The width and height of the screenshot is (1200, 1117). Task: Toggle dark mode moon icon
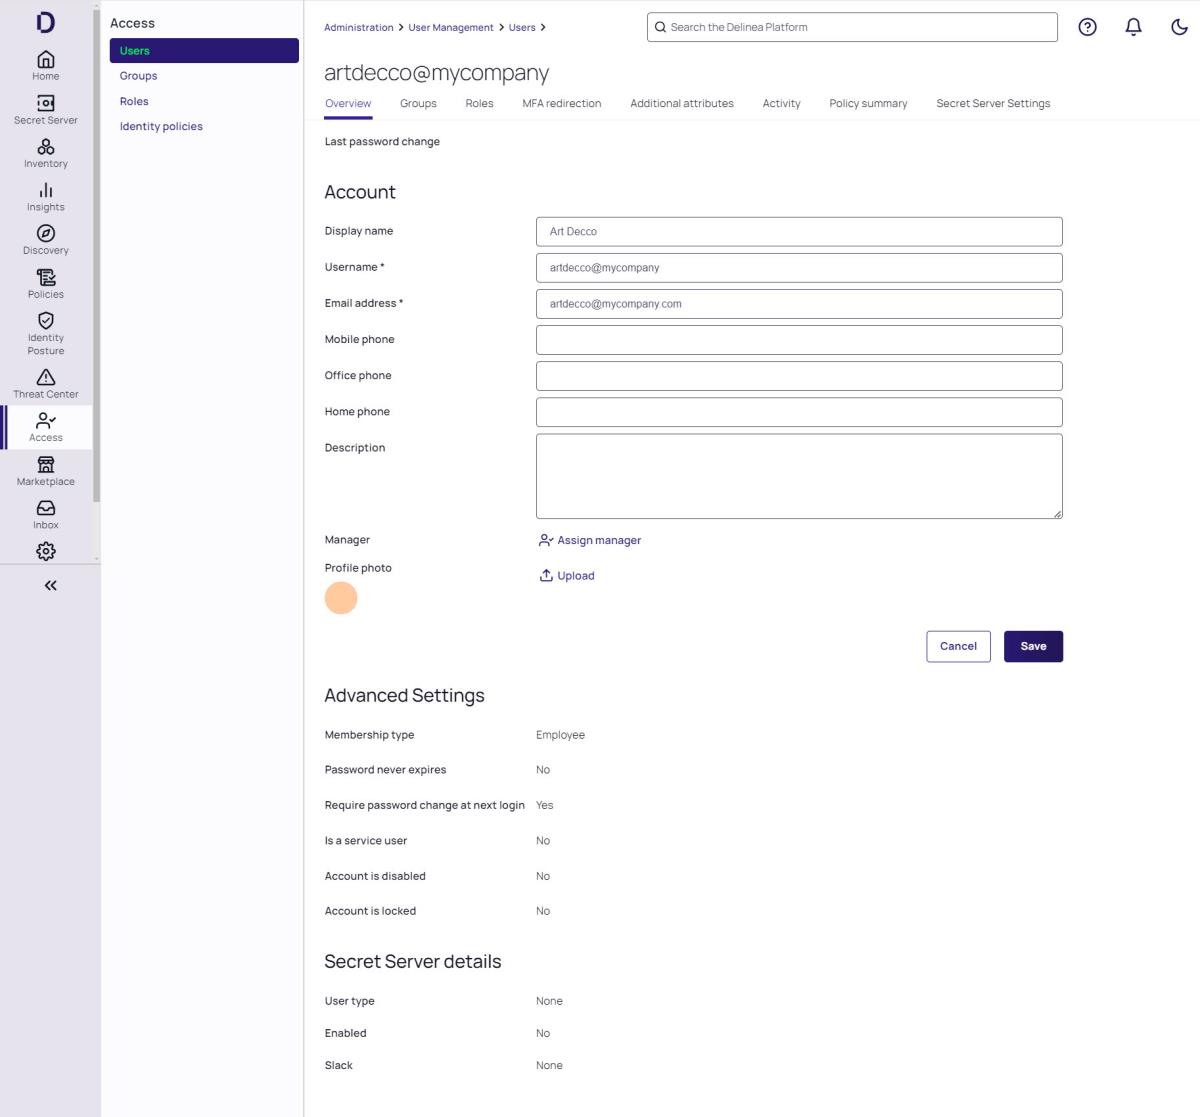click(x=1179, y=27)
